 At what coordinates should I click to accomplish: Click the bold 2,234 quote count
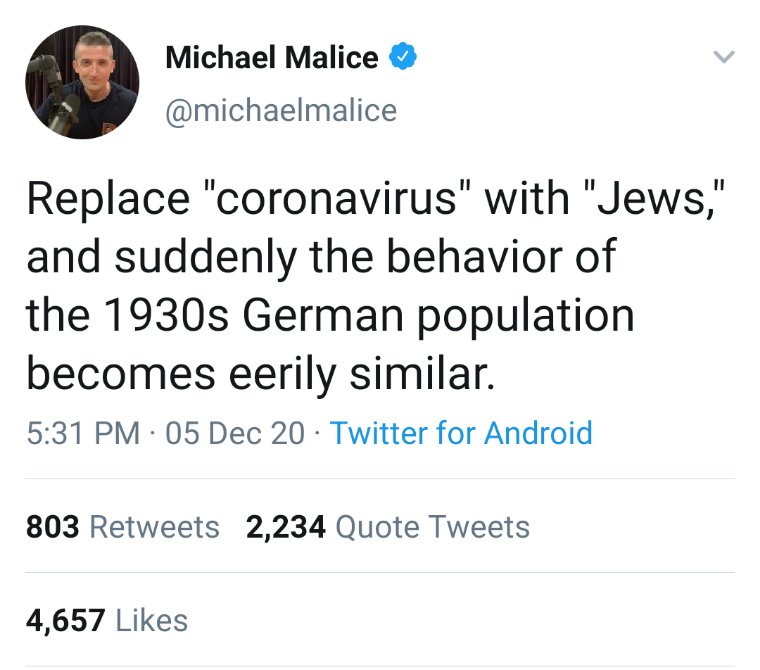point(286,527)
